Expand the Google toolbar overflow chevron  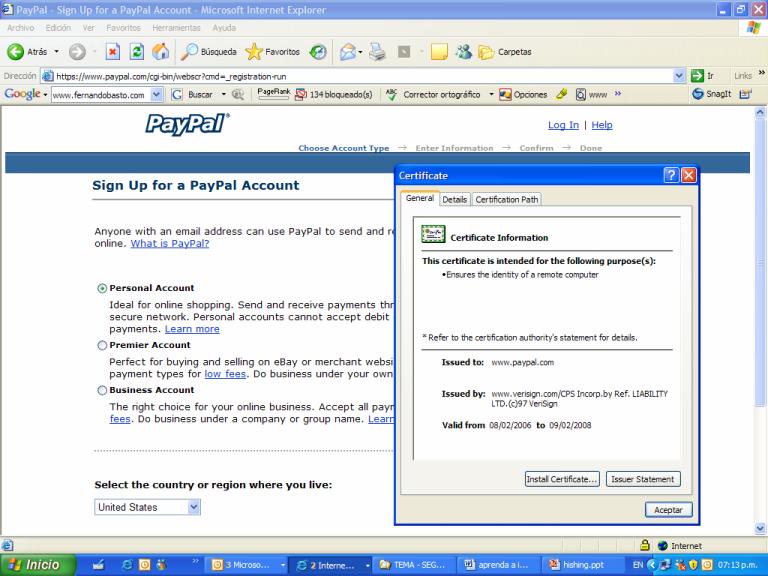618,94
